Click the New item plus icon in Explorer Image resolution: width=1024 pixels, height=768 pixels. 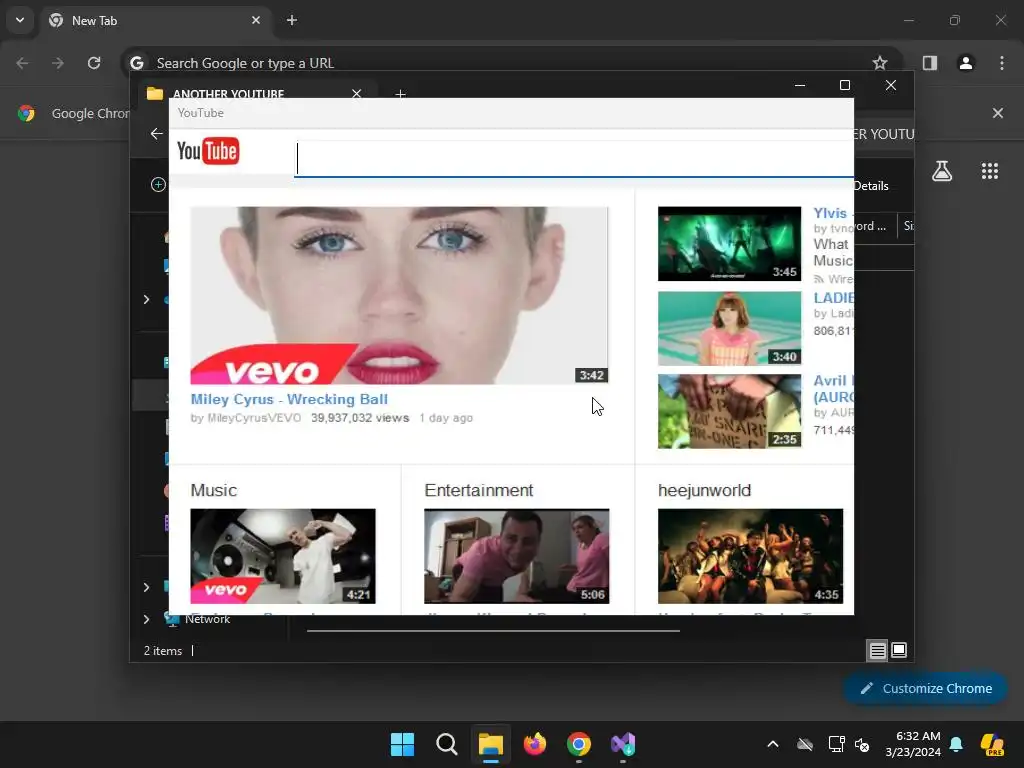pos(158,185)
